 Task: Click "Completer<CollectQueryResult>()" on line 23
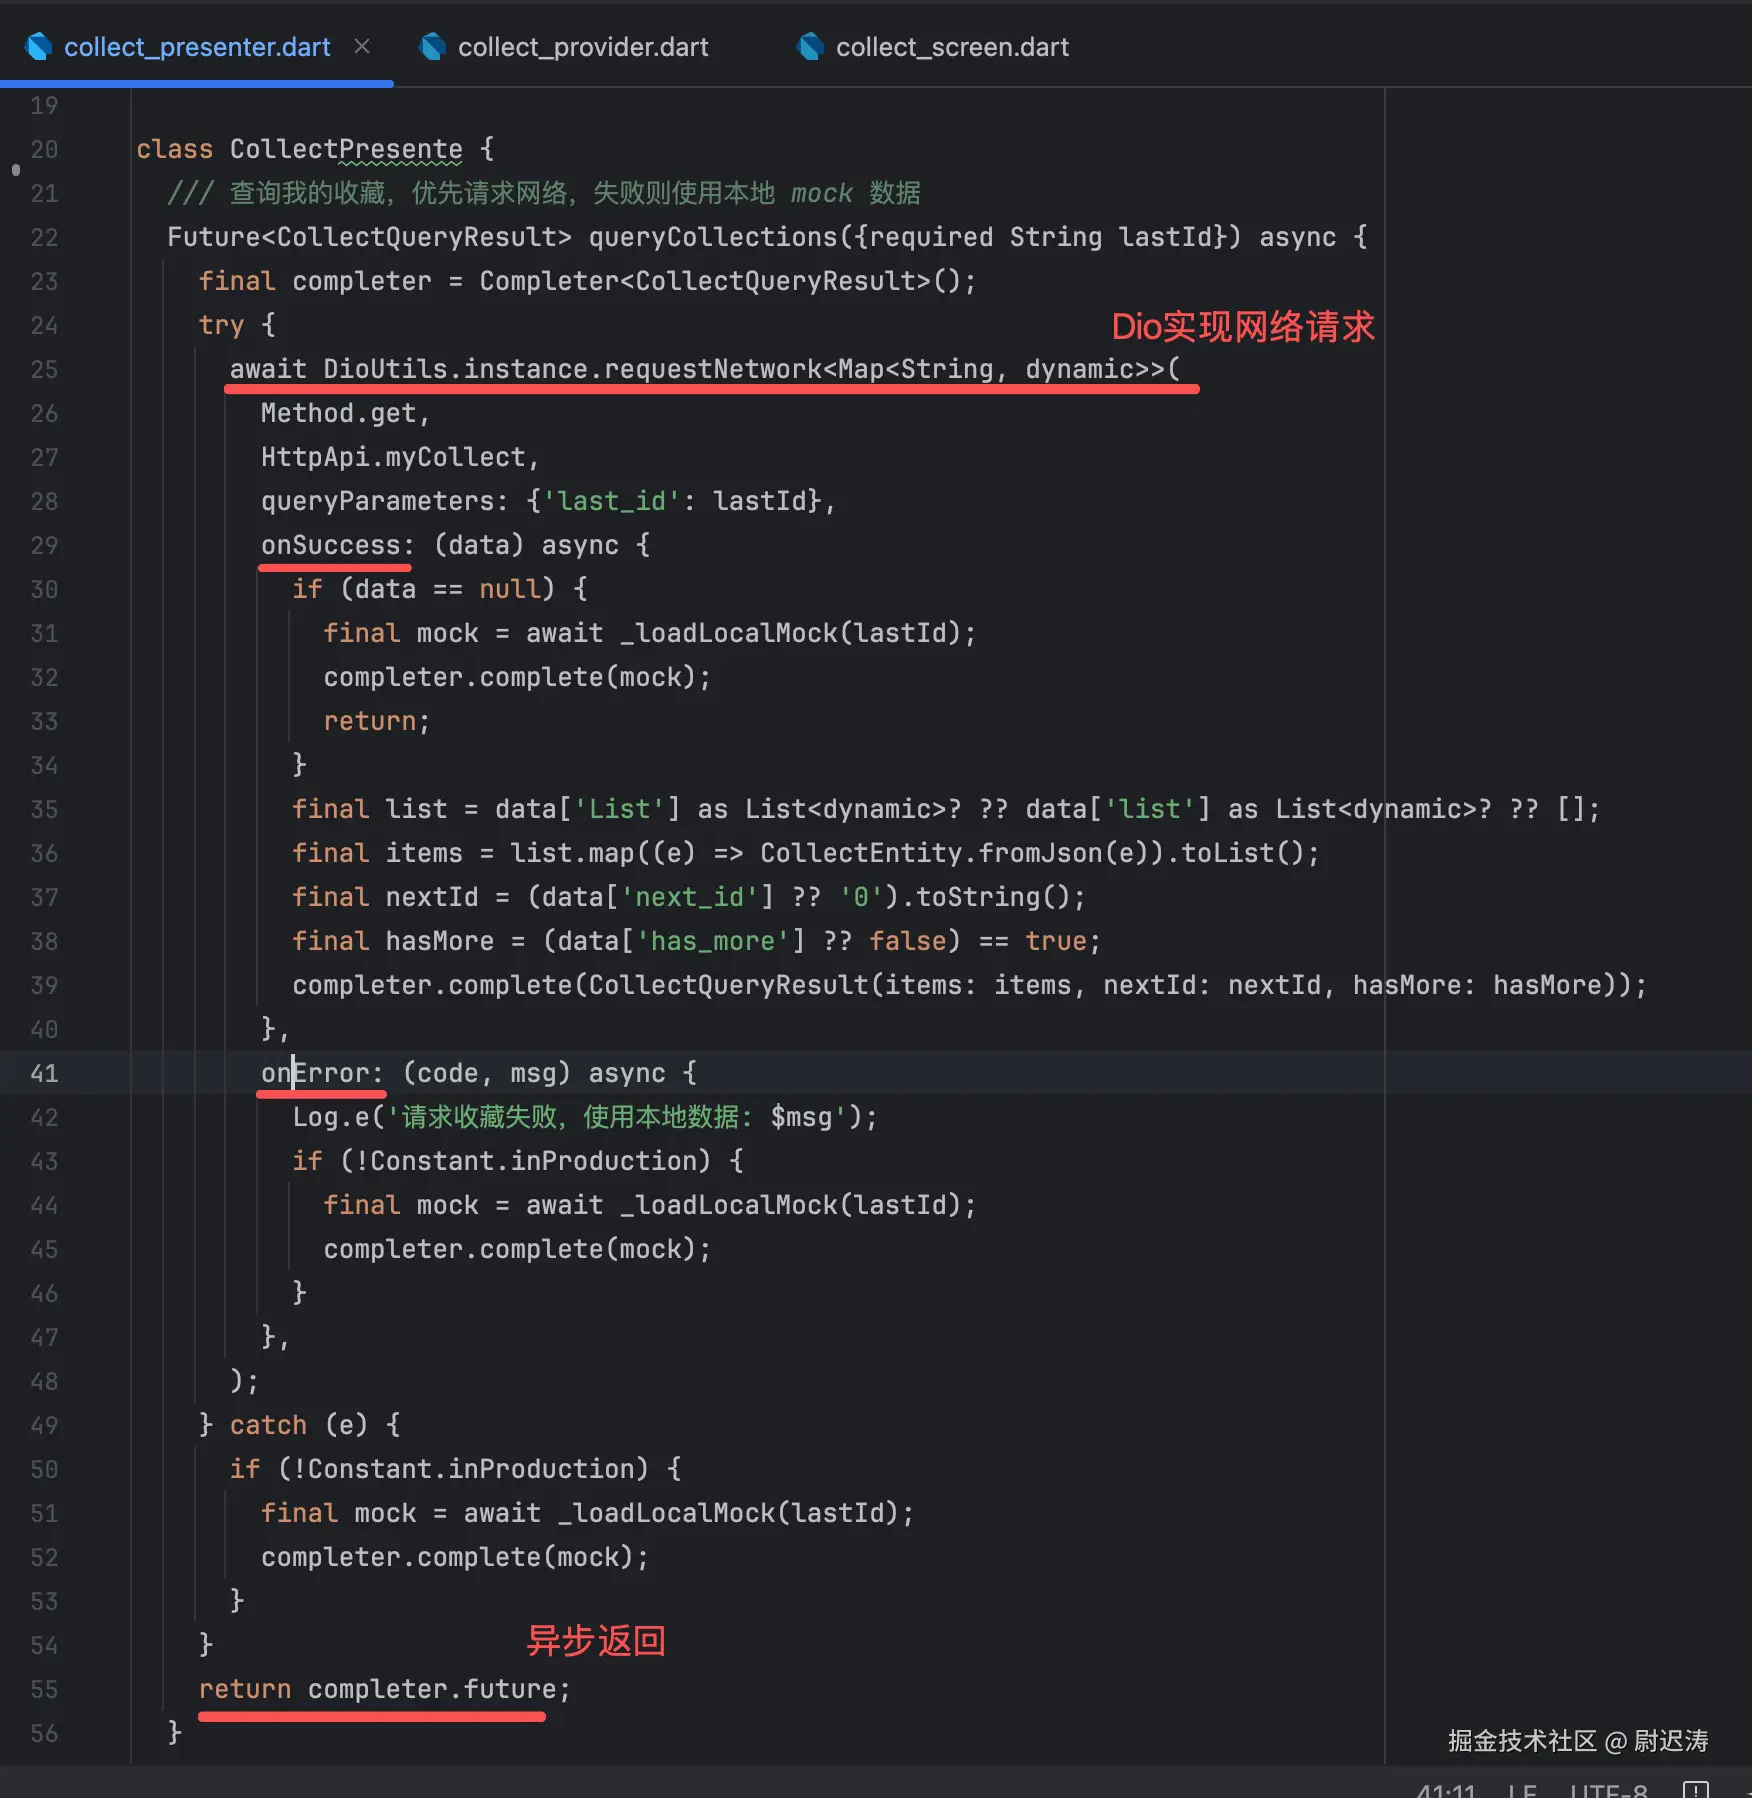coord(721,282)
